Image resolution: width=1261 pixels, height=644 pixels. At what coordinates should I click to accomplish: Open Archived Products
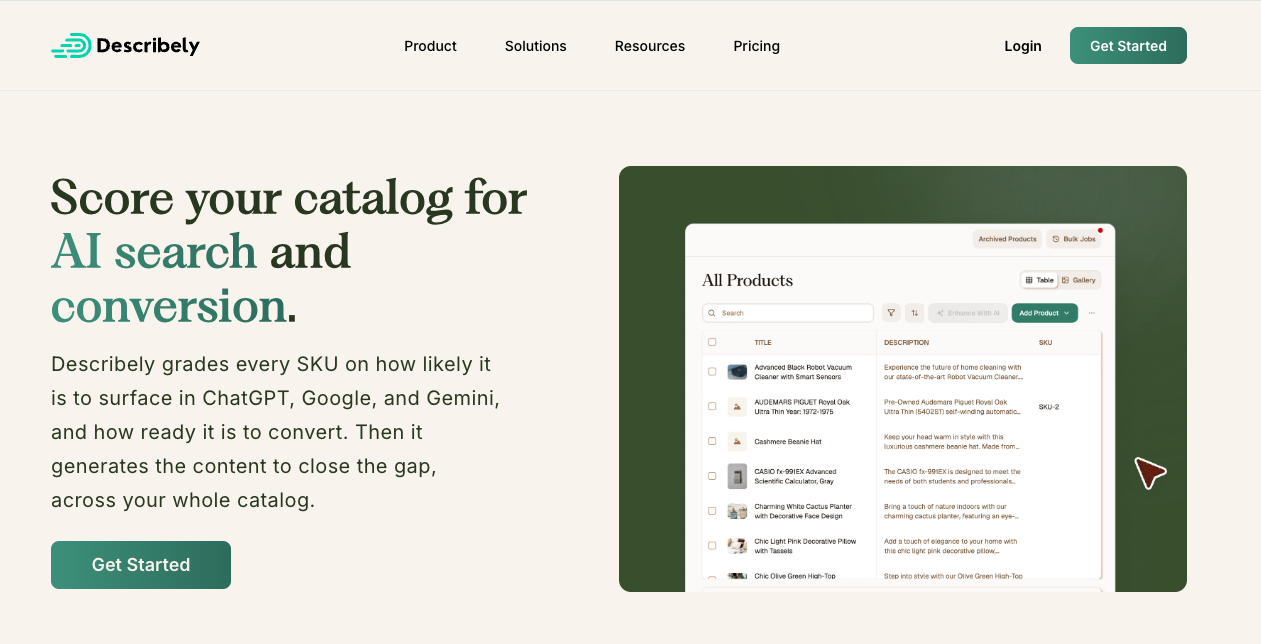1007,239
